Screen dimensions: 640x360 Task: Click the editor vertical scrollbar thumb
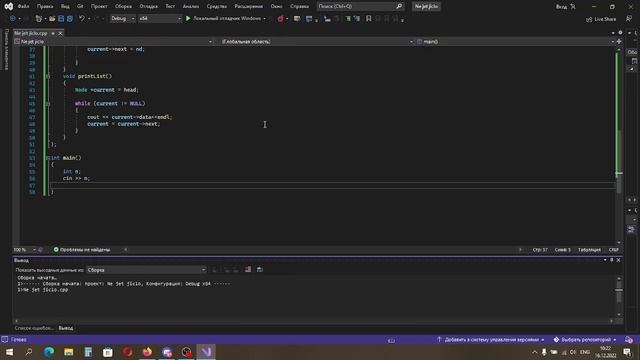click(619, 163)
